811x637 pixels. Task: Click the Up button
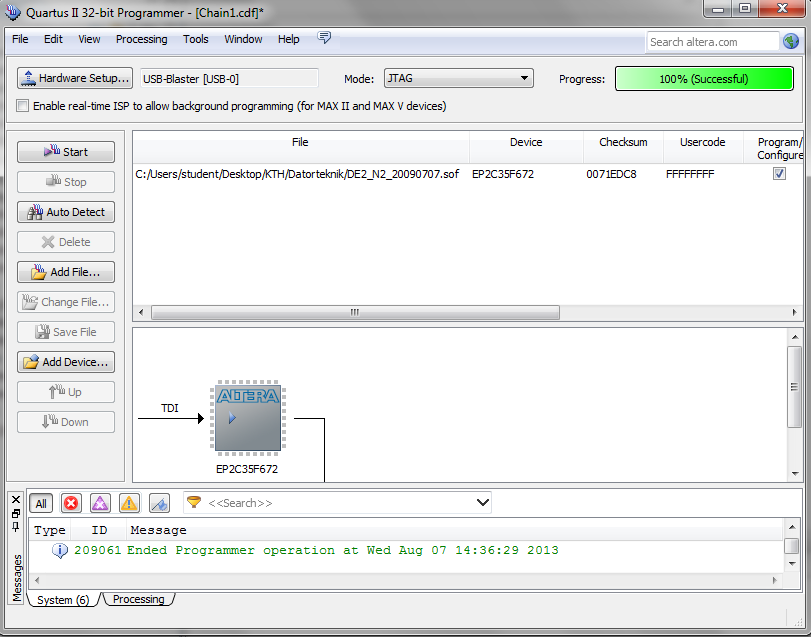pos(66,392)
